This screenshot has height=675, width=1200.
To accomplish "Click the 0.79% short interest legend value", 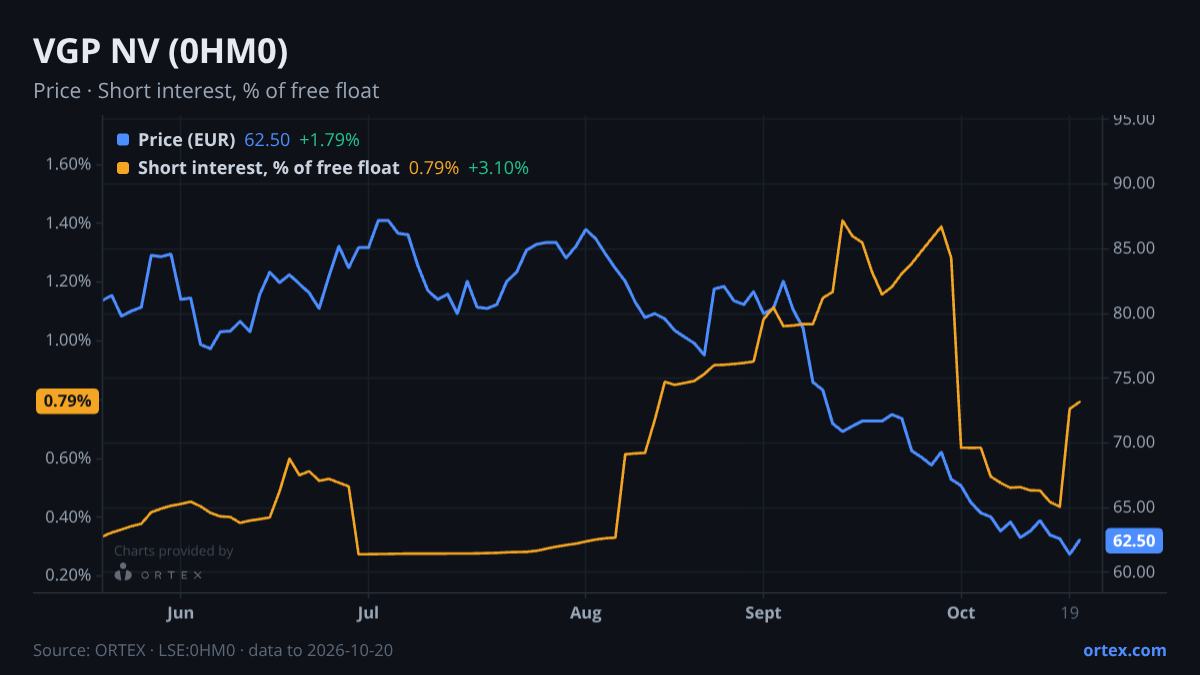I will click(x=434, y=168).
